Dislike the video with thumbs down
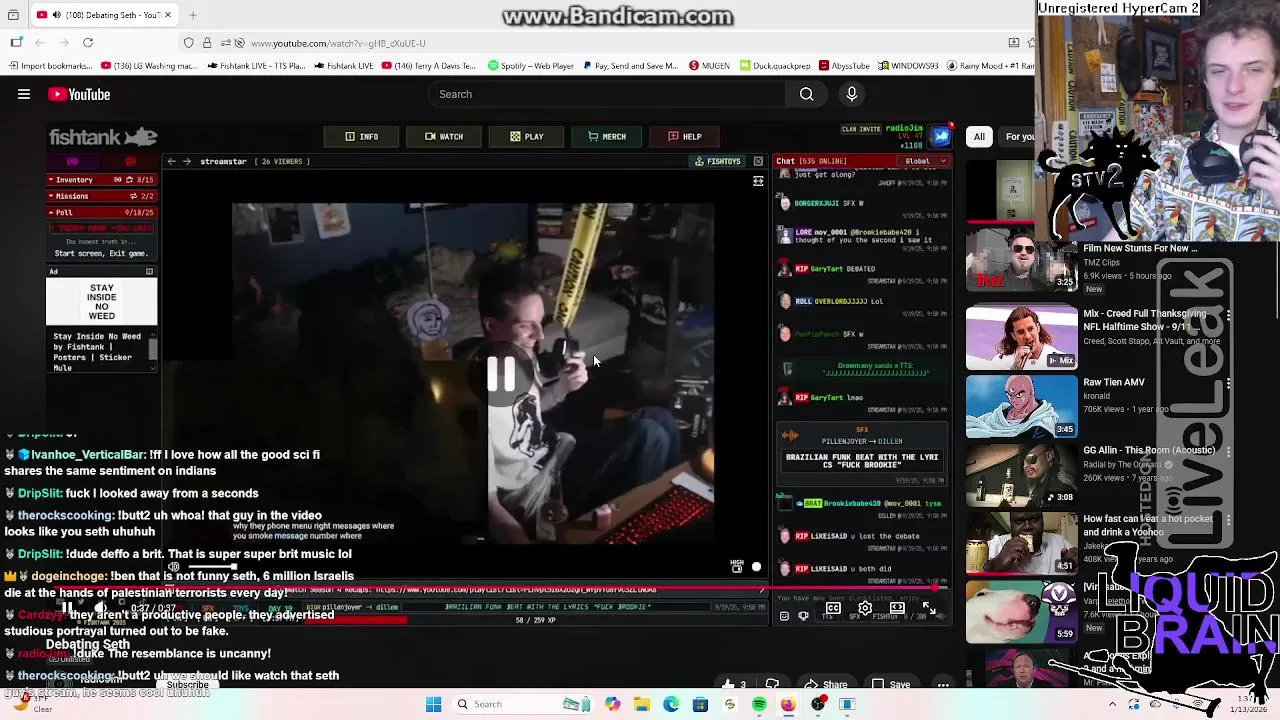 point(772,685)
